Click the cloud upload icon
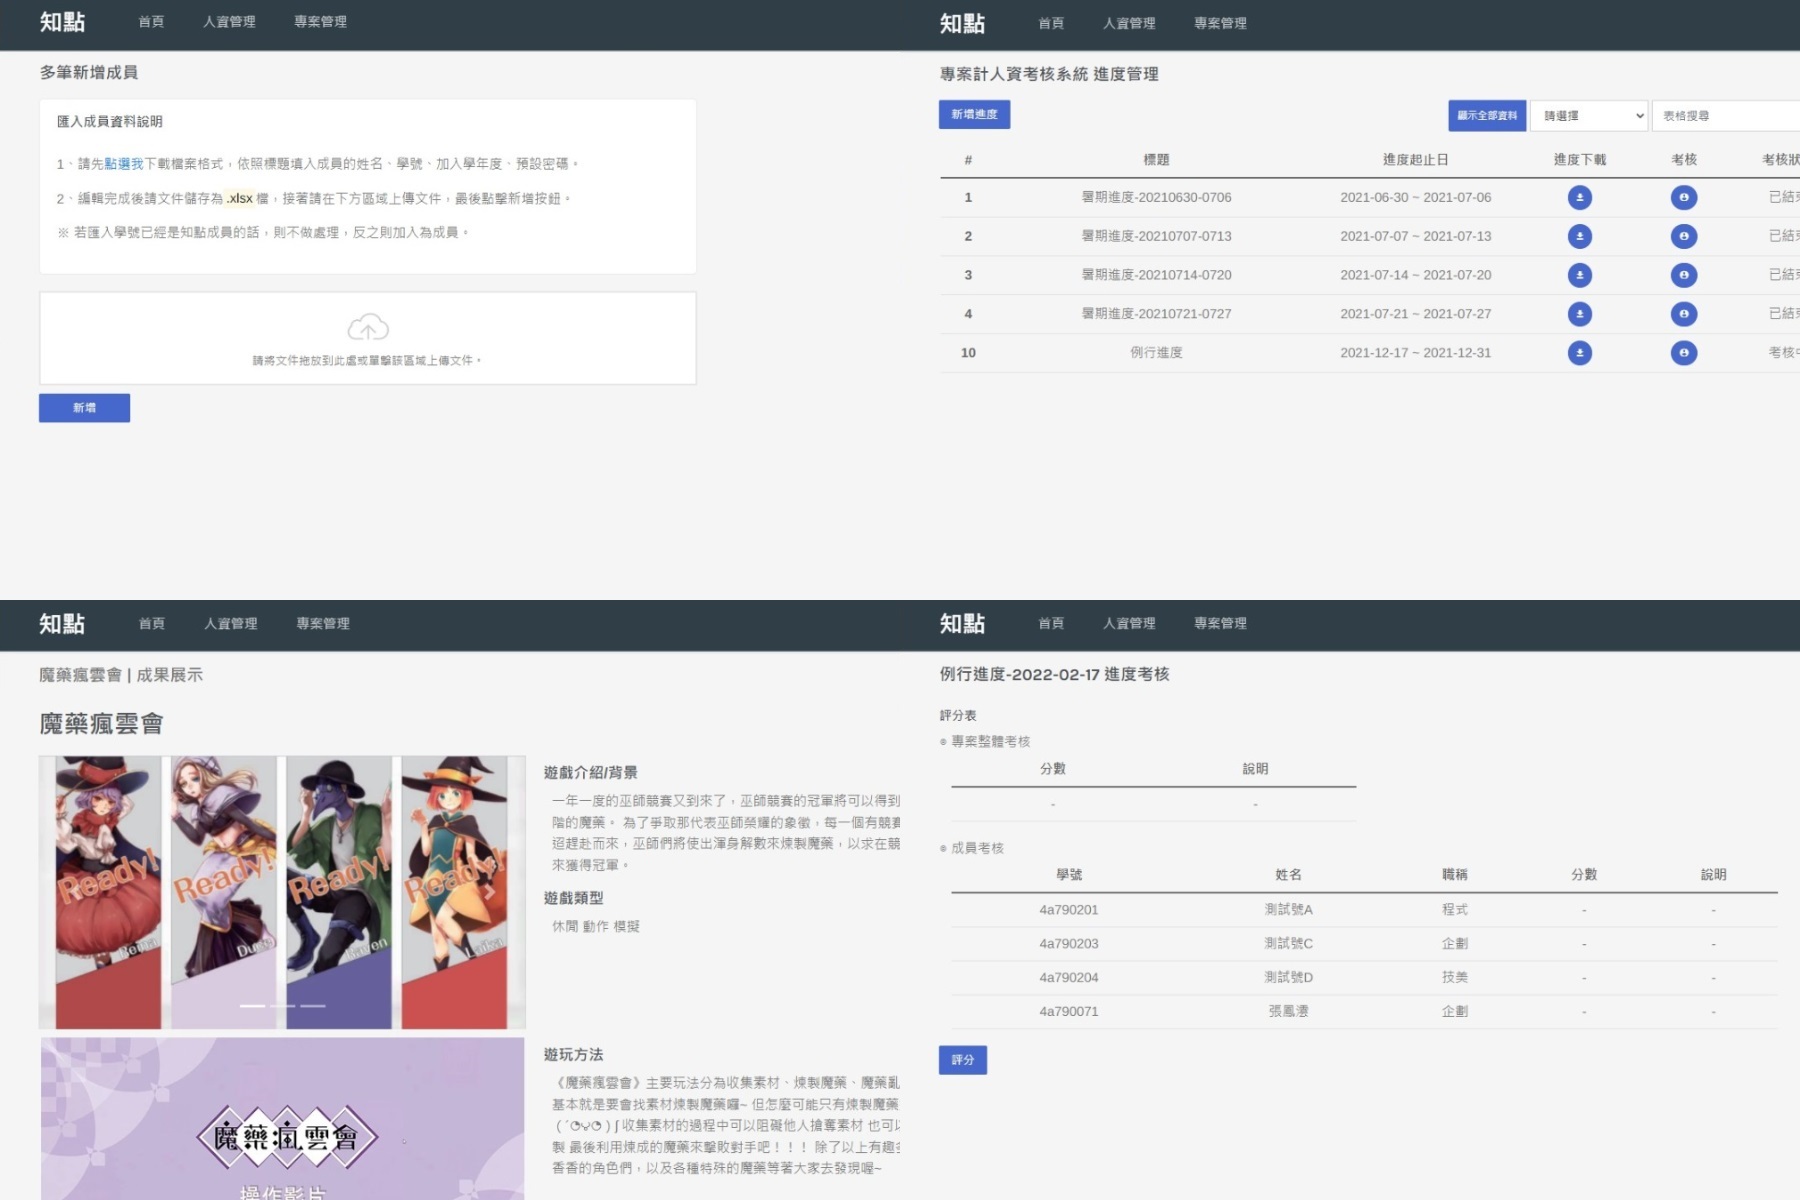The height and width of the screenshot is (1200, 1800). pos(369,326)
